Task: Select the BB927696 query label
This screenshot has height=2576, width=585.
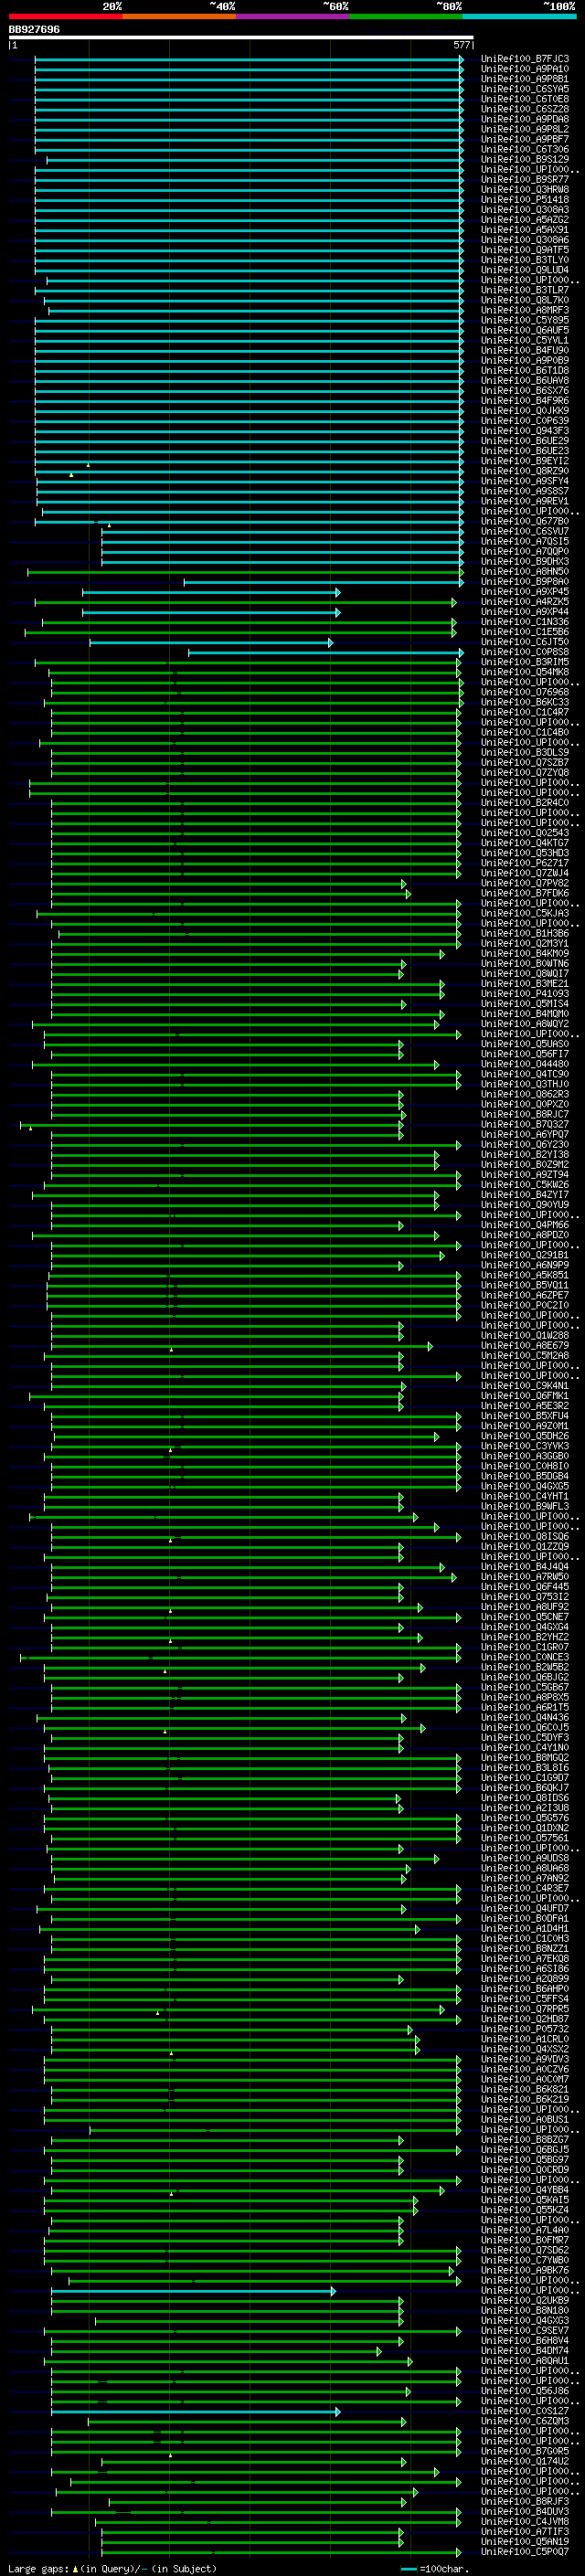Action: 34,30
